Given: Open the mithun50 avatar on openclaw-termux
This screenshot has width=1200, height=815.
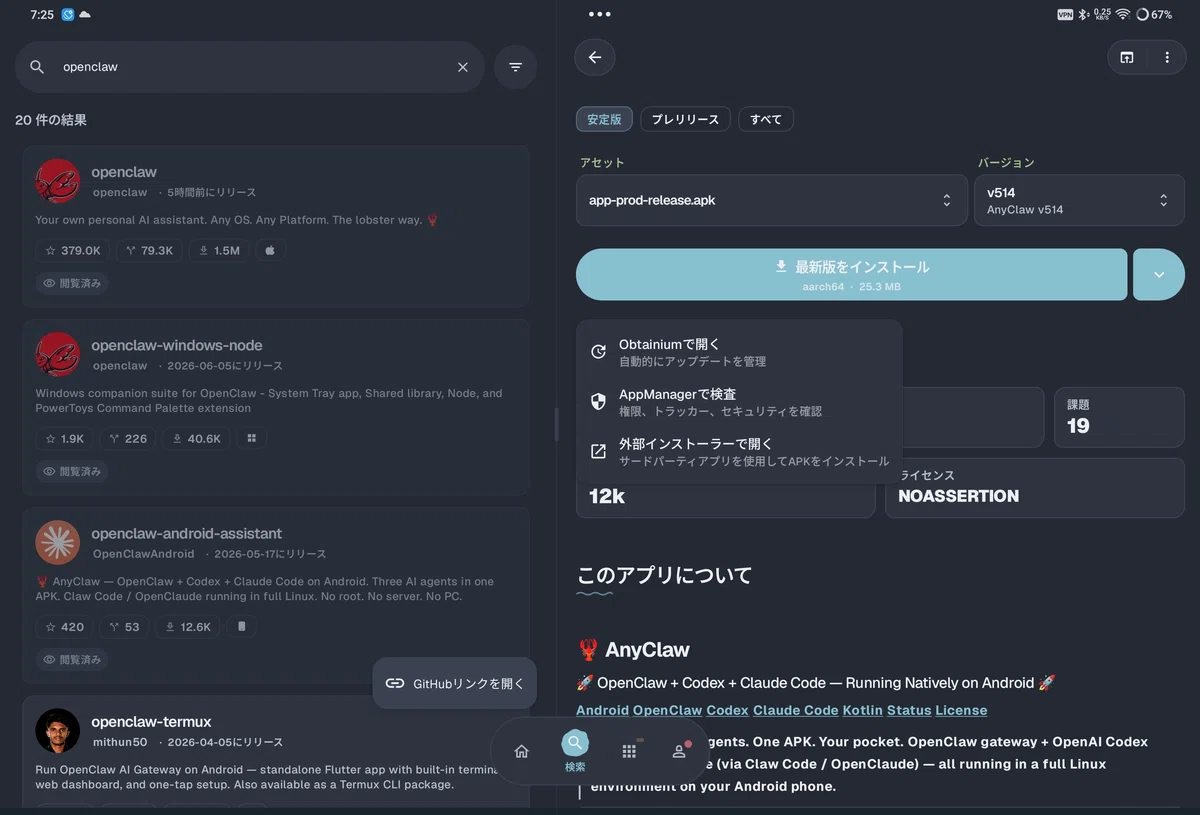Looking at the screenshot, I should coord(57,731).
